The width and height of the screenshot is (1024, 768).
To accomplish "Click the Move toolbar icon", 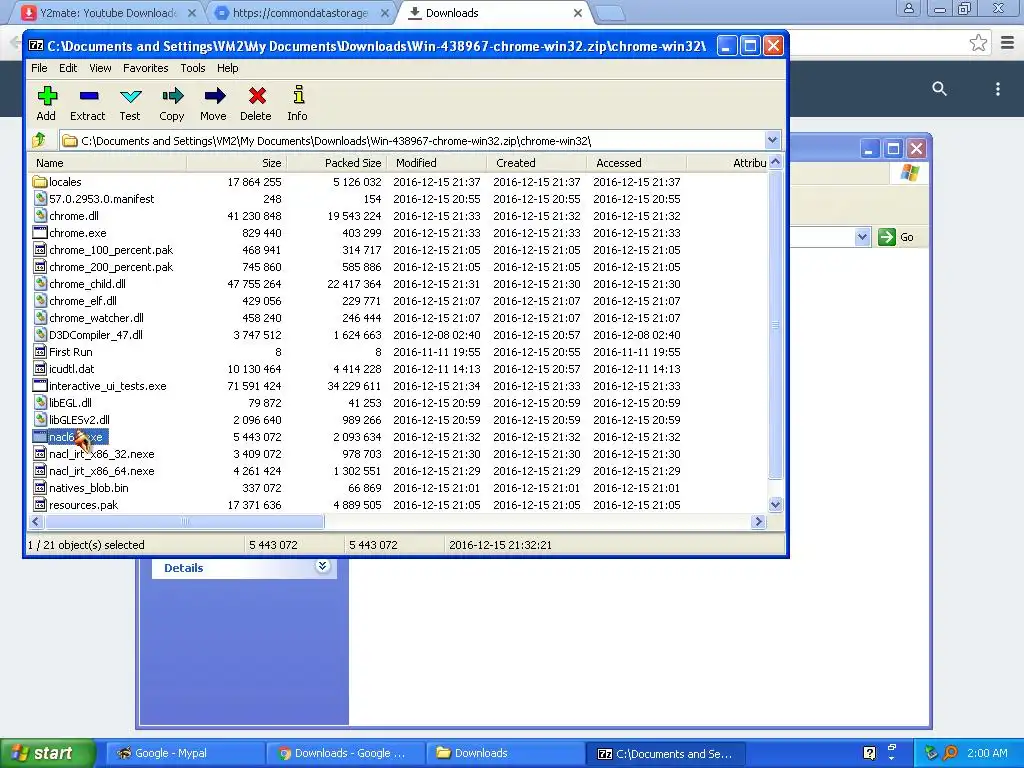I will click(214, 96).
